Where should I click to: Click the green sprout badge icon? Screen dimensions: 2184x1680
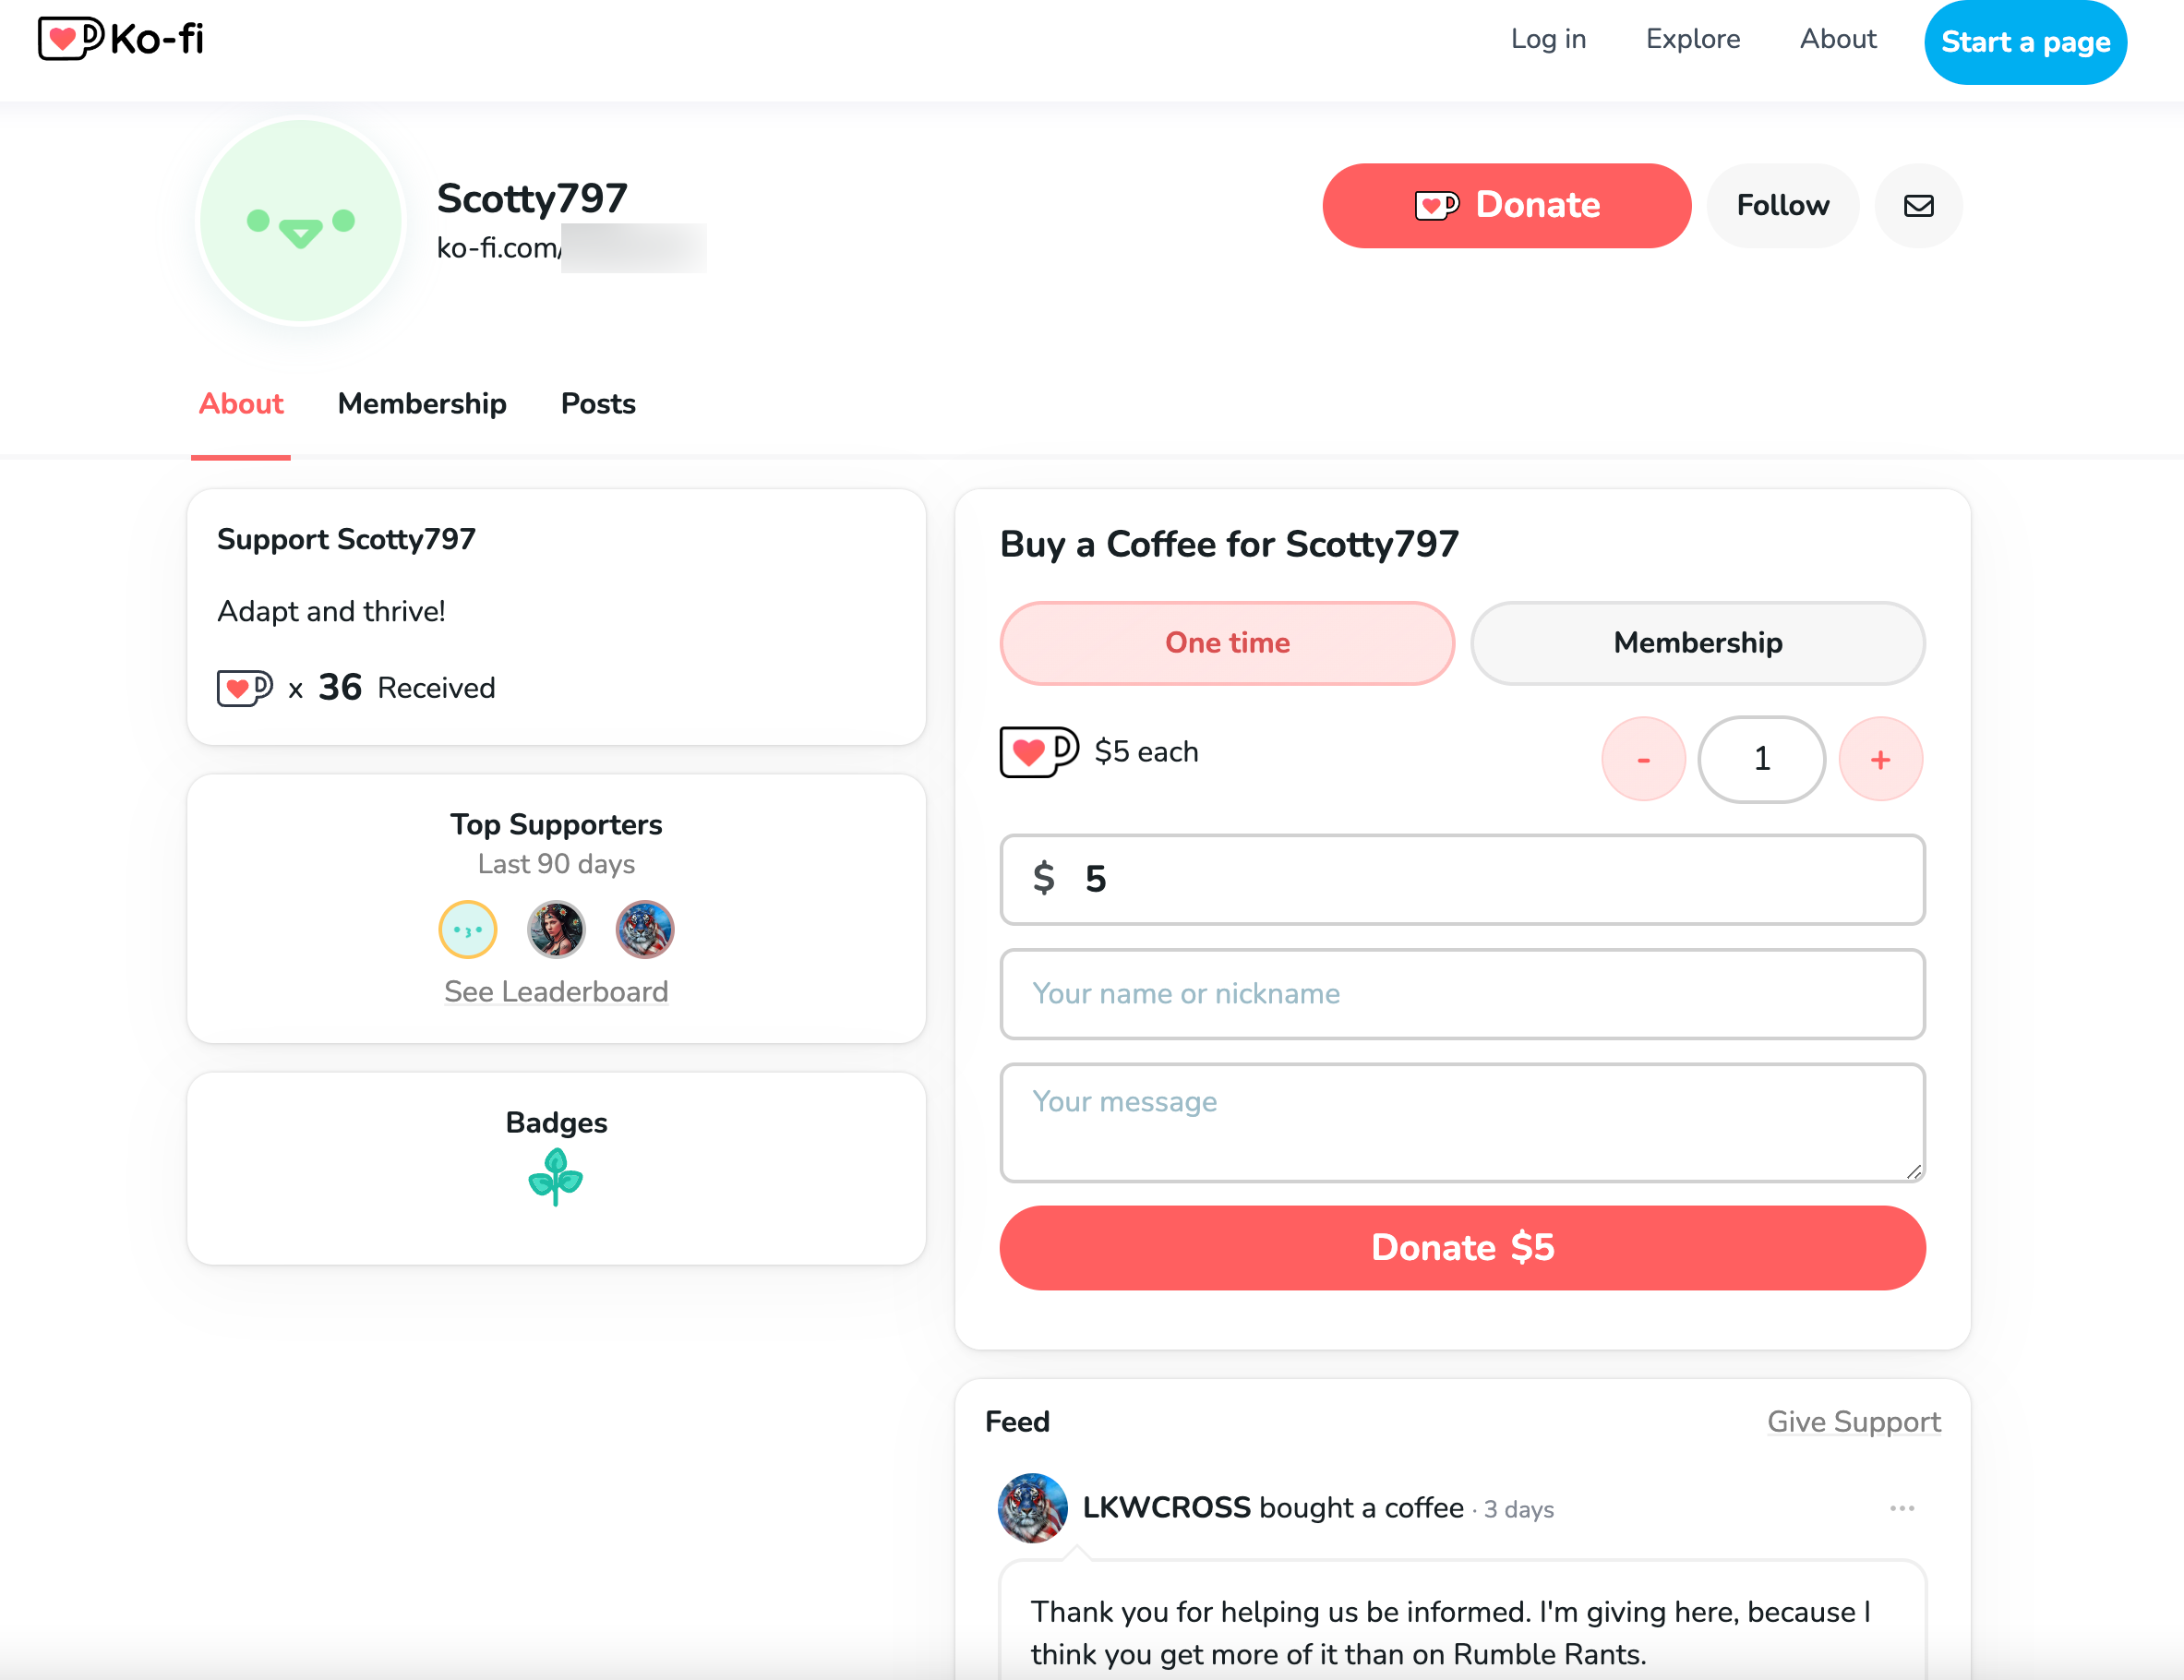556,1177
